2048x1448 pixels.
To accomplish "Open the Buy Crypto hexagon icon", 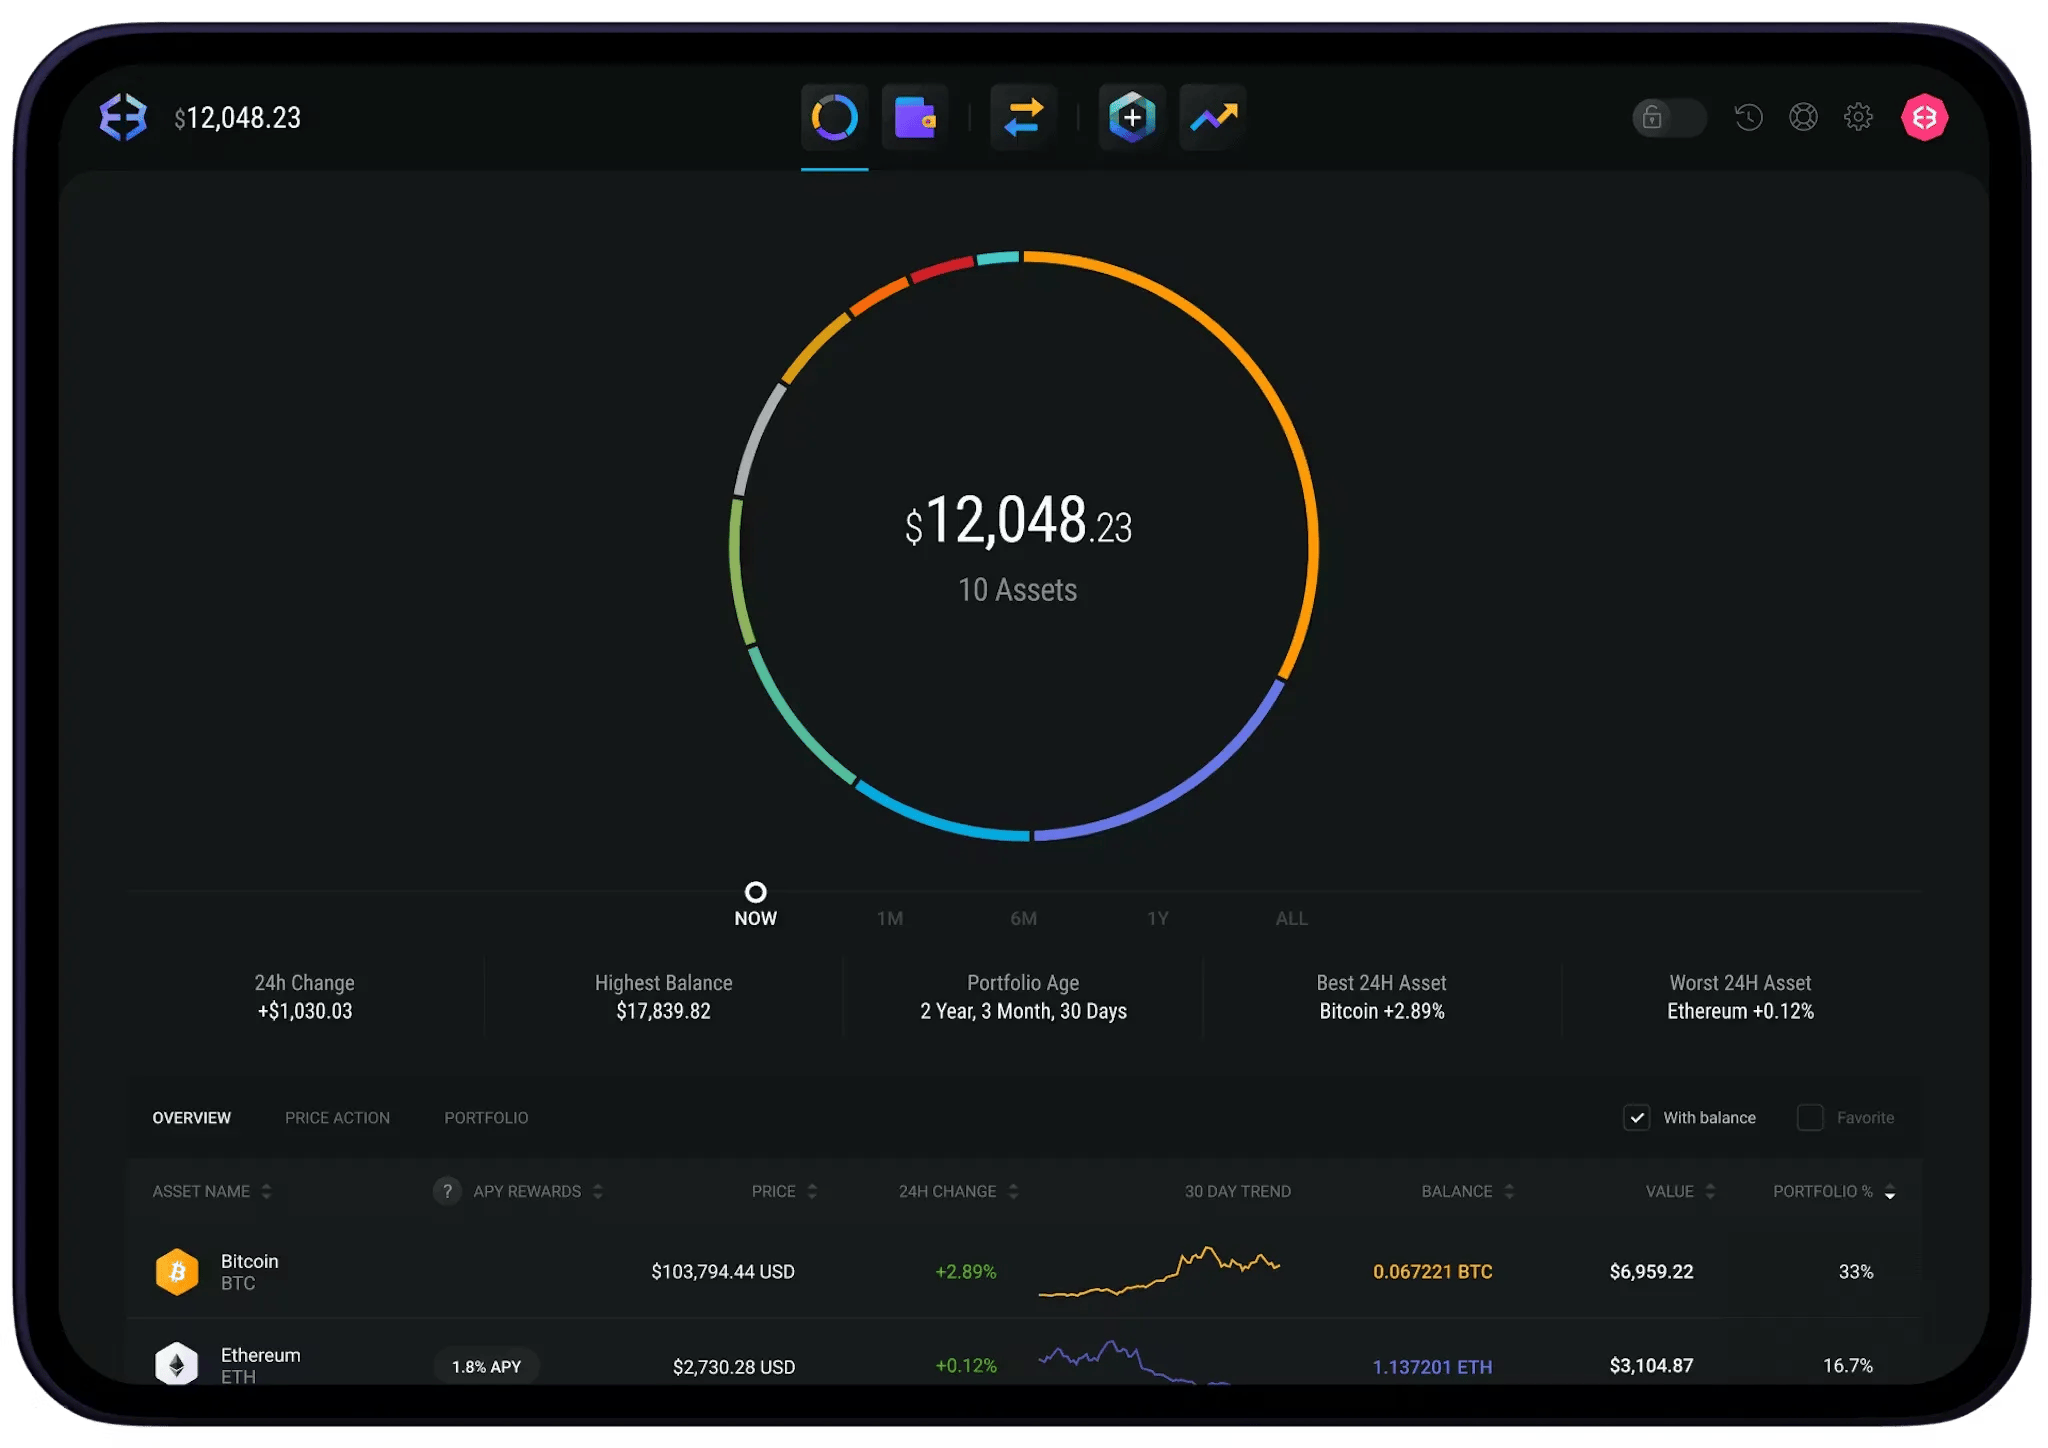I will click(x=1131, y=117).
